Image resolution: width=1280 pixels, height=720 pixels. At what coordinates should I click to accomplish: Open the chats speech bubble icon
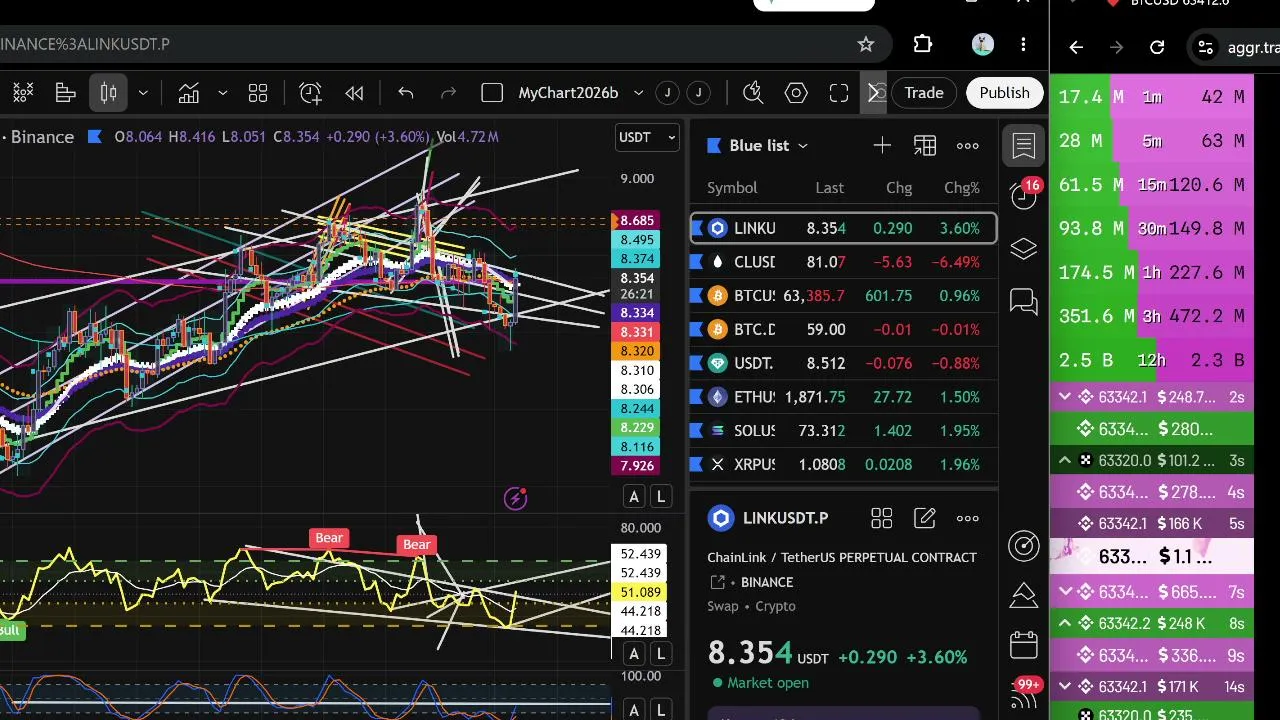coord(1024,301)
